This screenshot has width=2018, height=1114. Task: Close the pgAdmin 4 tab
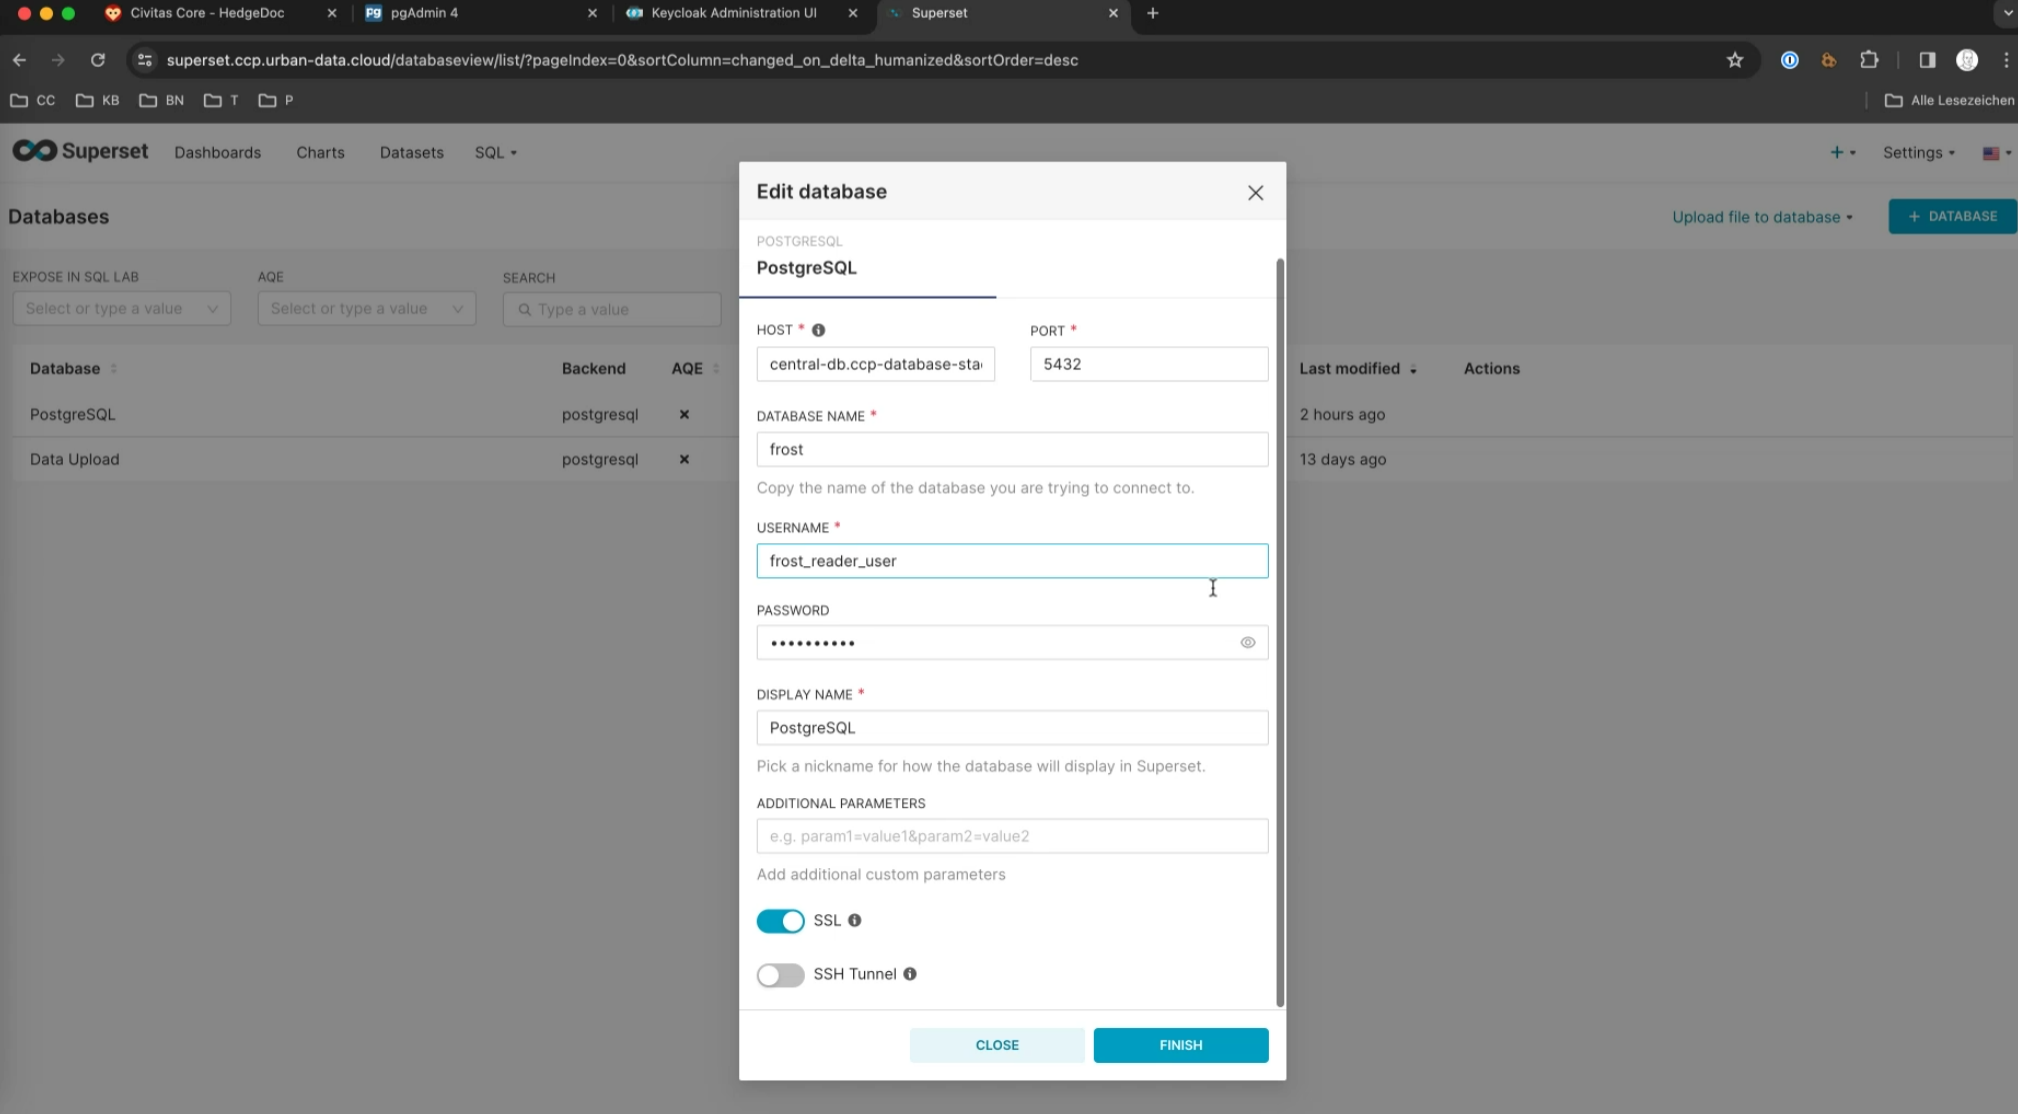(x=592, y=13)
